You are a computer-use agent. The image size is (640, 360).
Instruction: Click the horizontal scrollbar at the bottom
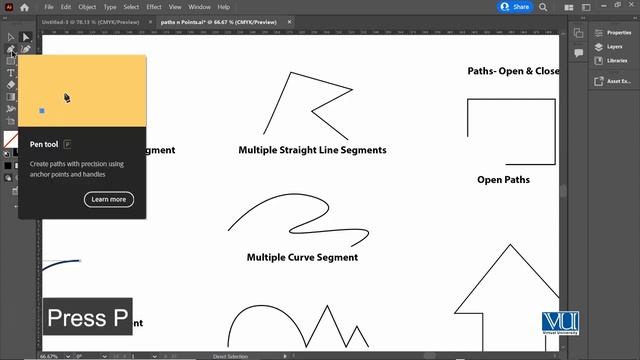(429, 356)
